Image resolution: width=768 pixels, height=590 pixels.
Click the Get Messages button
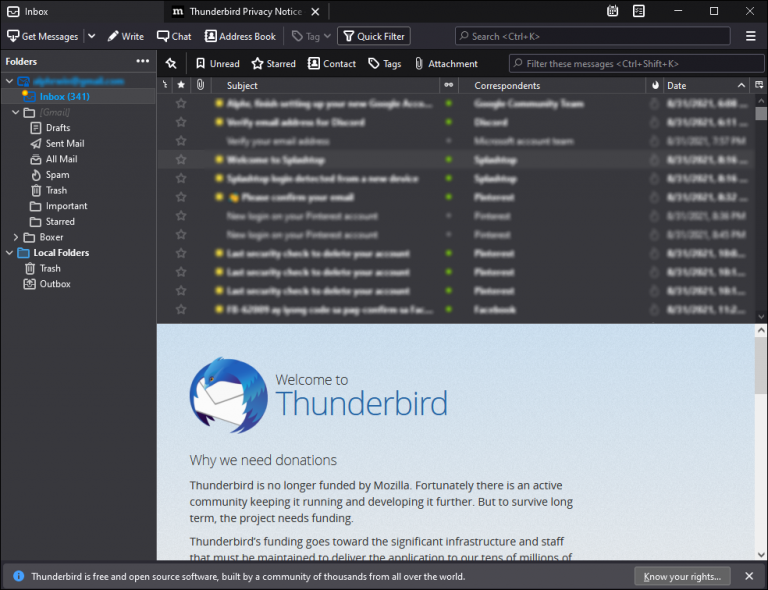(x=42, y=36)
